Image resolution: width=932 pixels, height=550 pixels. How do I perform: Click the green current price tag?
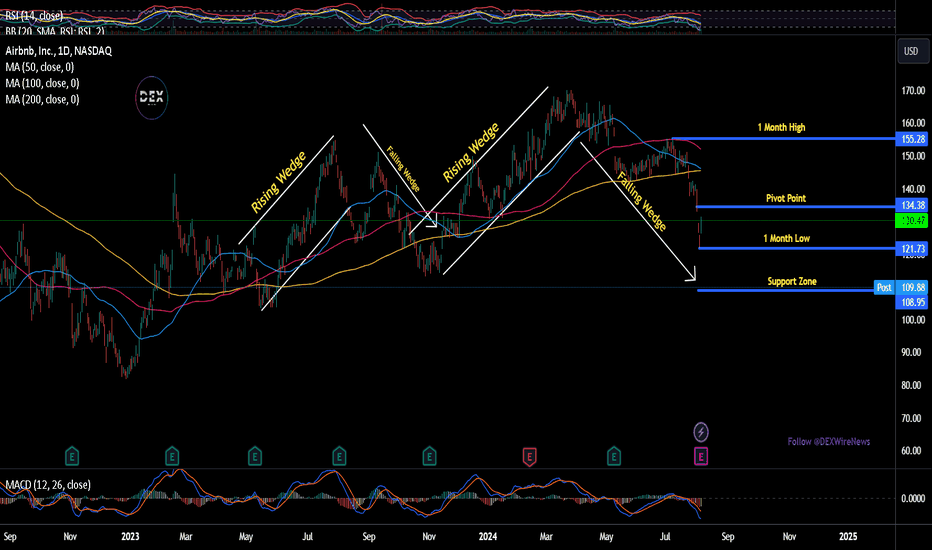click(x=912, y=221)
